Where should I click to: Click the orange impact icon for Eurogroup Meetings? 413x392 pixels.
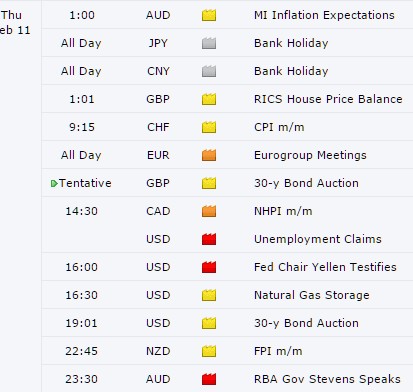(x=209, y=155)
